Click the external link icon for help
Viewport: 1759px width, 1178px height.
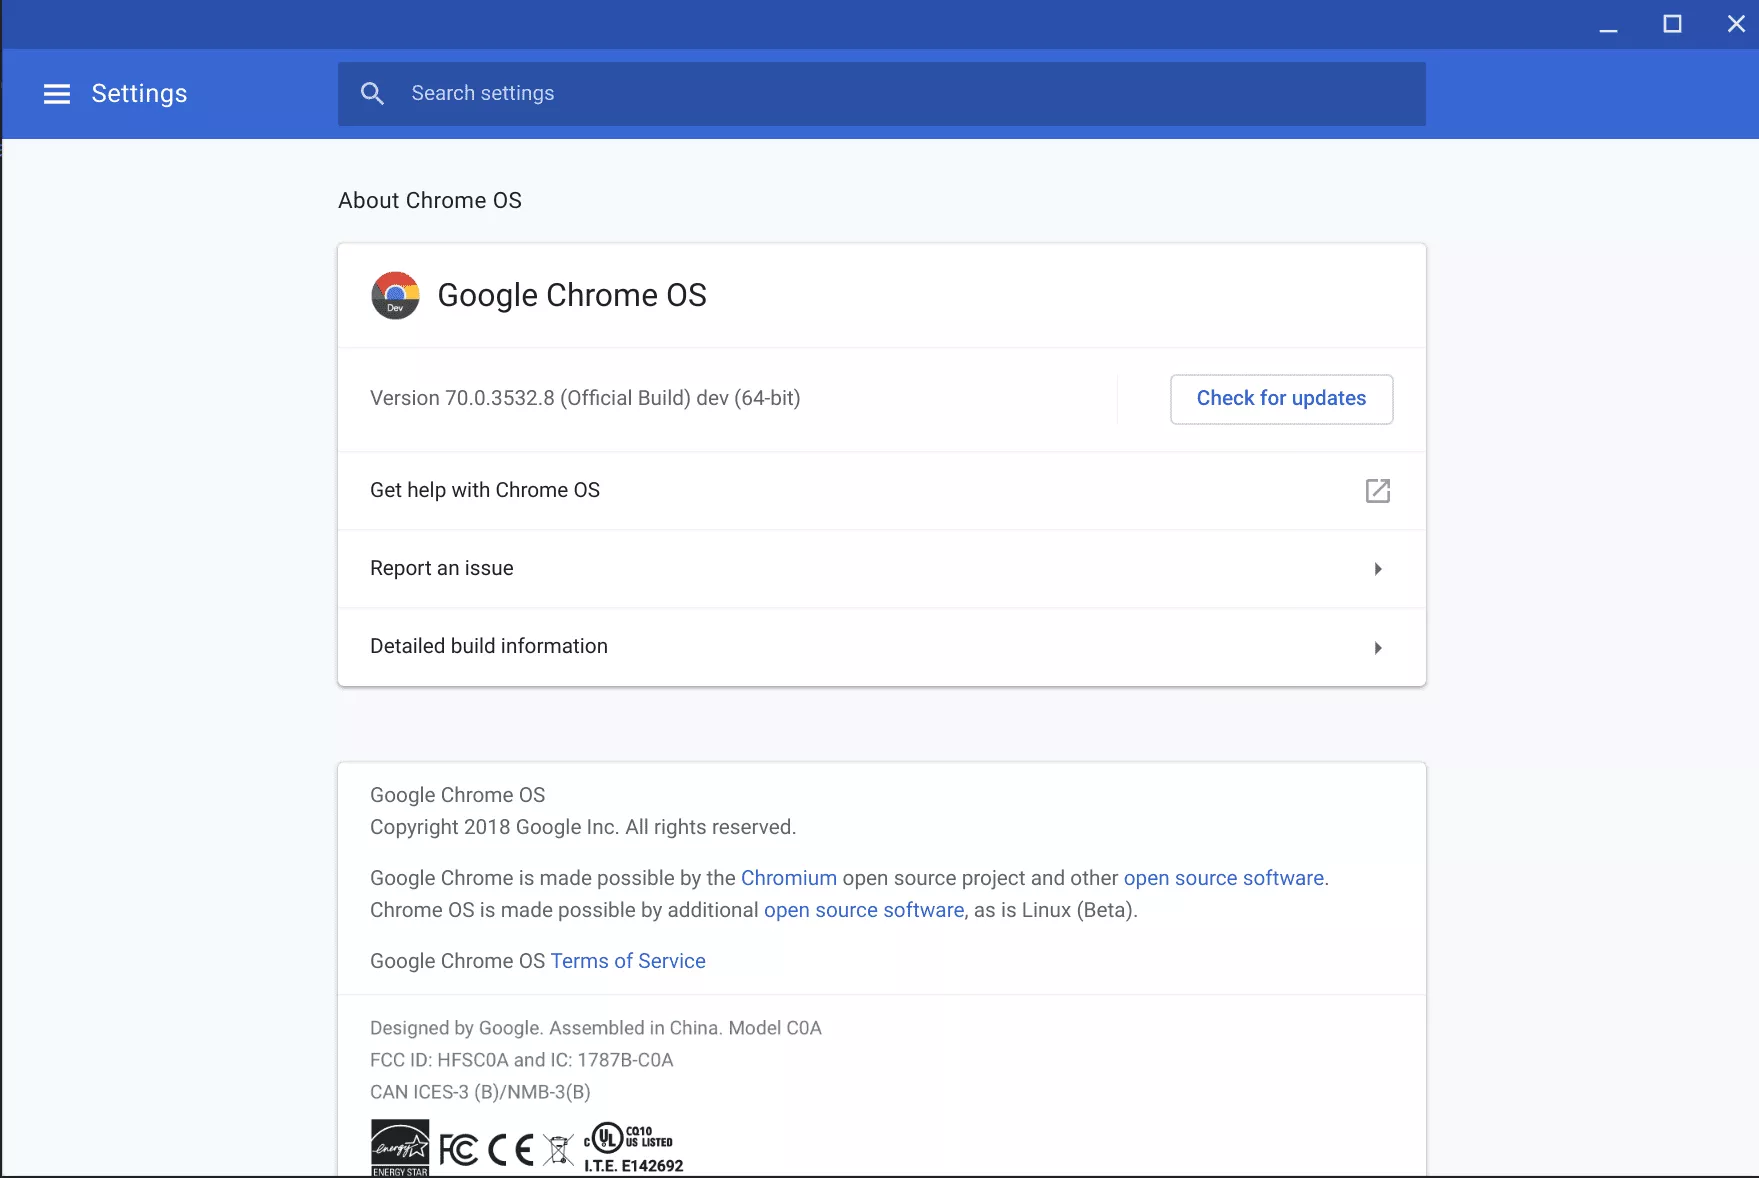[x=1377, y=490]
